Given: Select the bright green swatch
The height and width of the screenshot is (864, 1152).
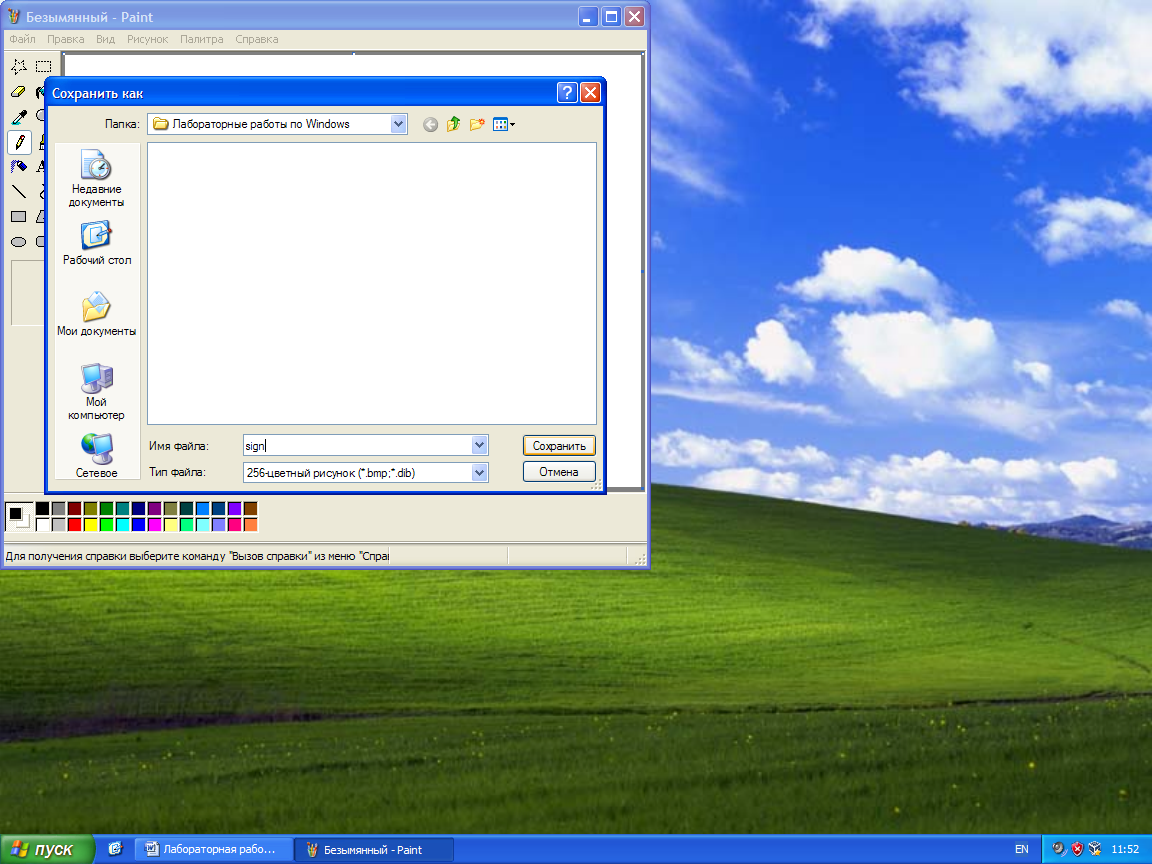Looking at the screenshot, I should click(107, 525).
